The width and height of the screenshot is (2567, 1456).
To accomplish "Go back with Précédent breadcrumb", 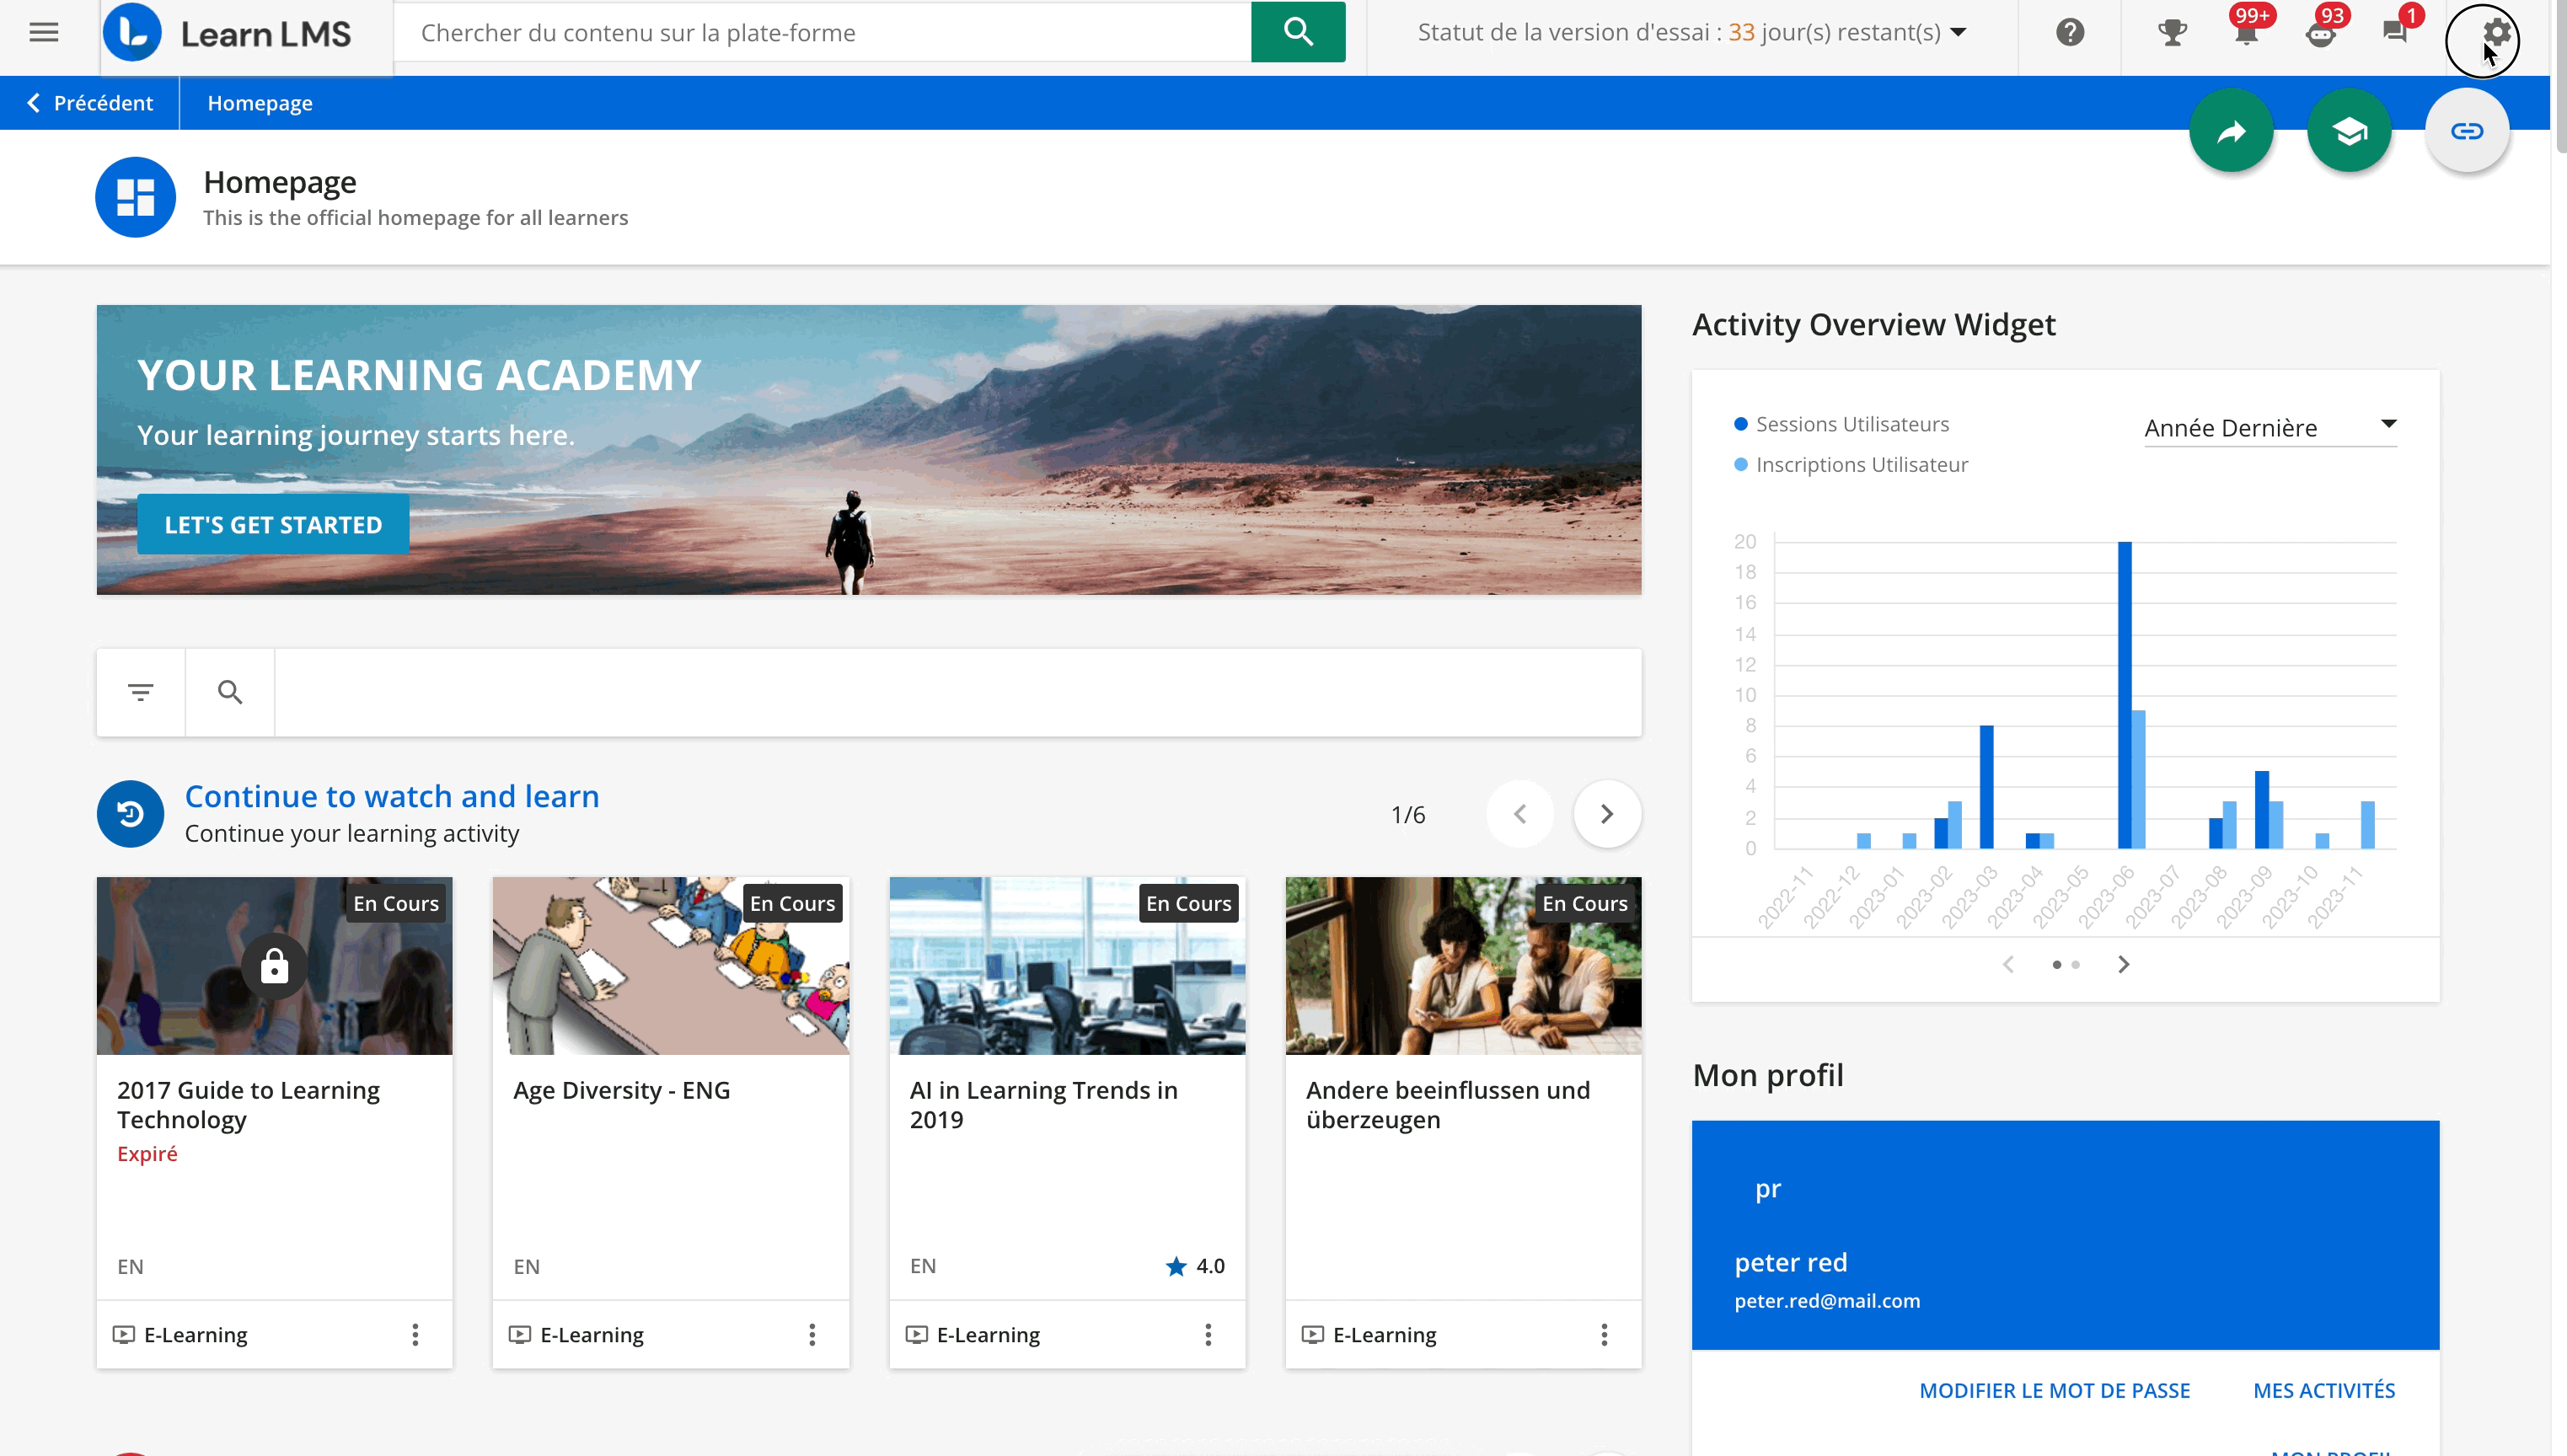I will (90, 103).
